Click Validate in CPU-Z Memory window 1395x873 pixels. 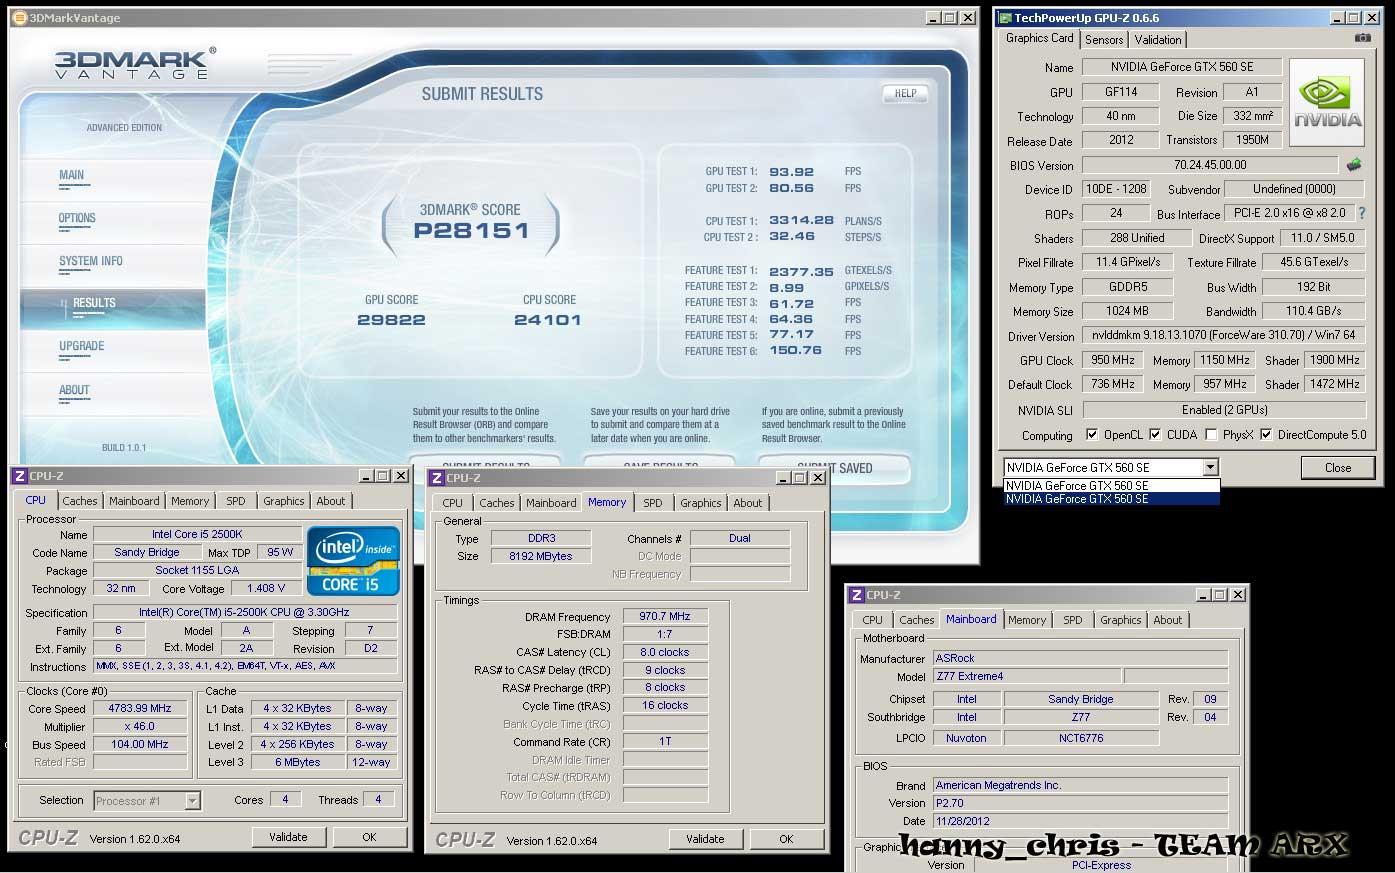(x=705, y=839)
